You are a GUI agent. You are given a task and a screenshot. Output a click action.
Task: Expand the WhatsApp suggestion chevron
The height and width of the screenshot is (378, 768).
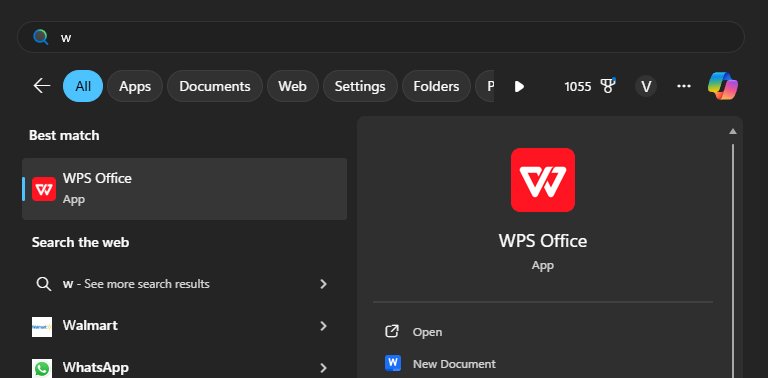(323, 368)
